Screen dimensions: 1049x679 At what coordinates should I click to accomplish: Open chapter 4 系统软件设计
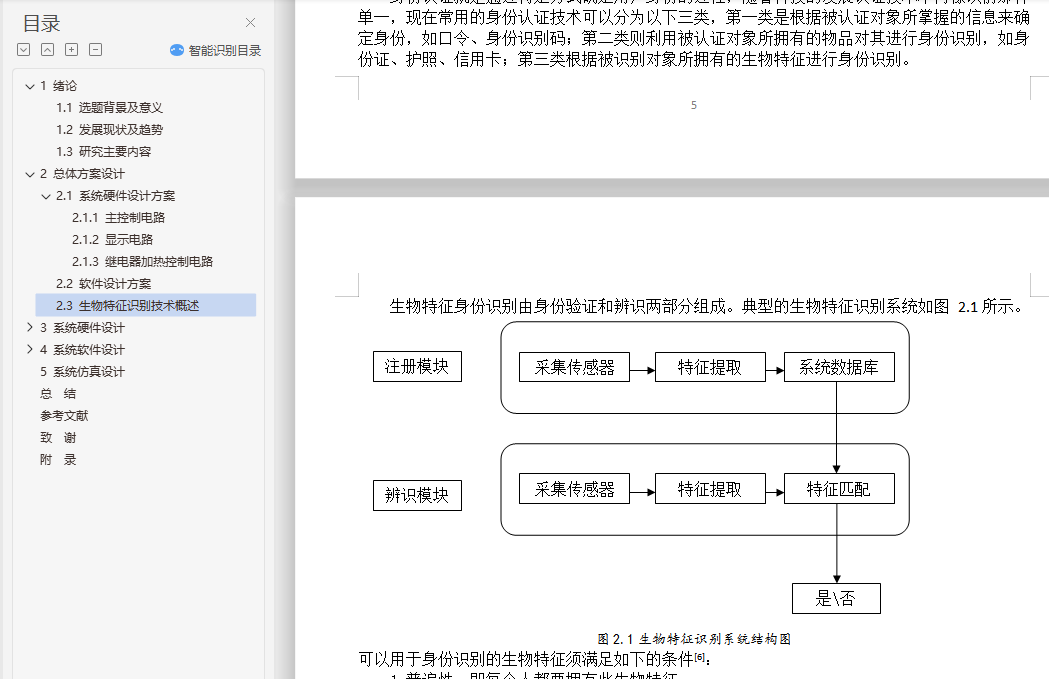(x=82, y=350)
